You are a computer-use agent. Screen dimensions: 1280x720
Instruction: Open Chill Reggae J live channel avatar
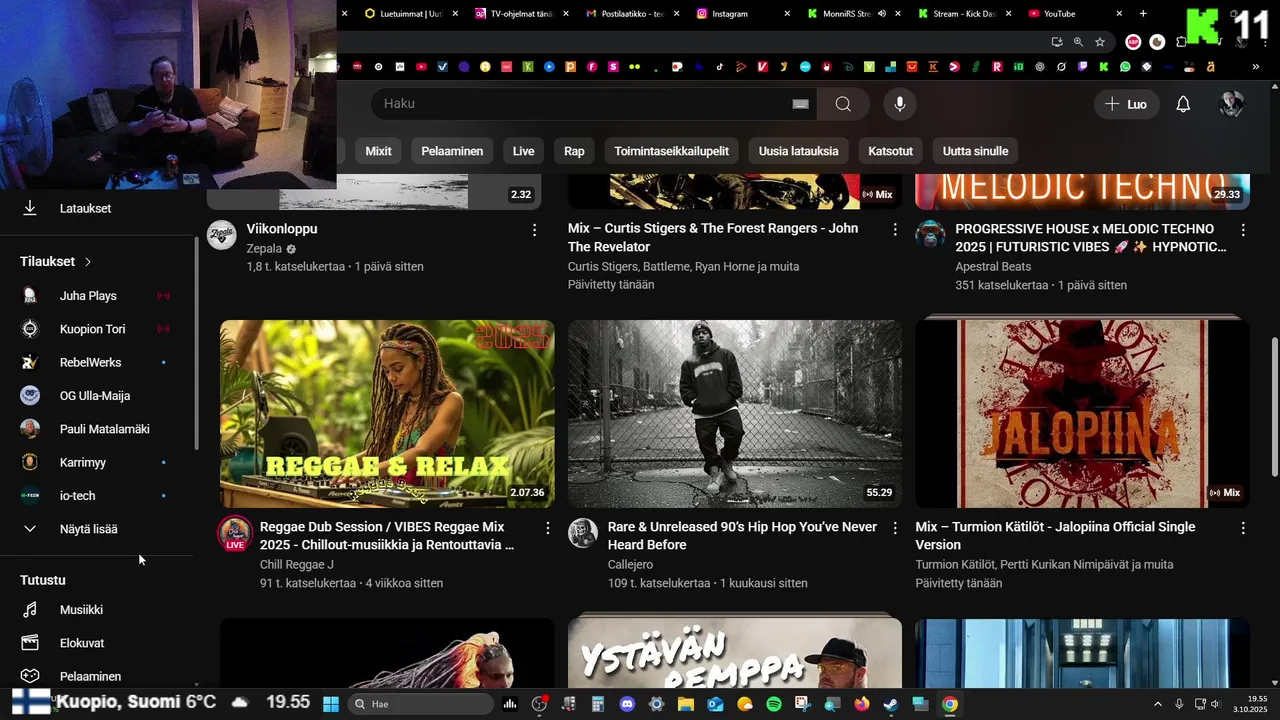coord(235,533)
